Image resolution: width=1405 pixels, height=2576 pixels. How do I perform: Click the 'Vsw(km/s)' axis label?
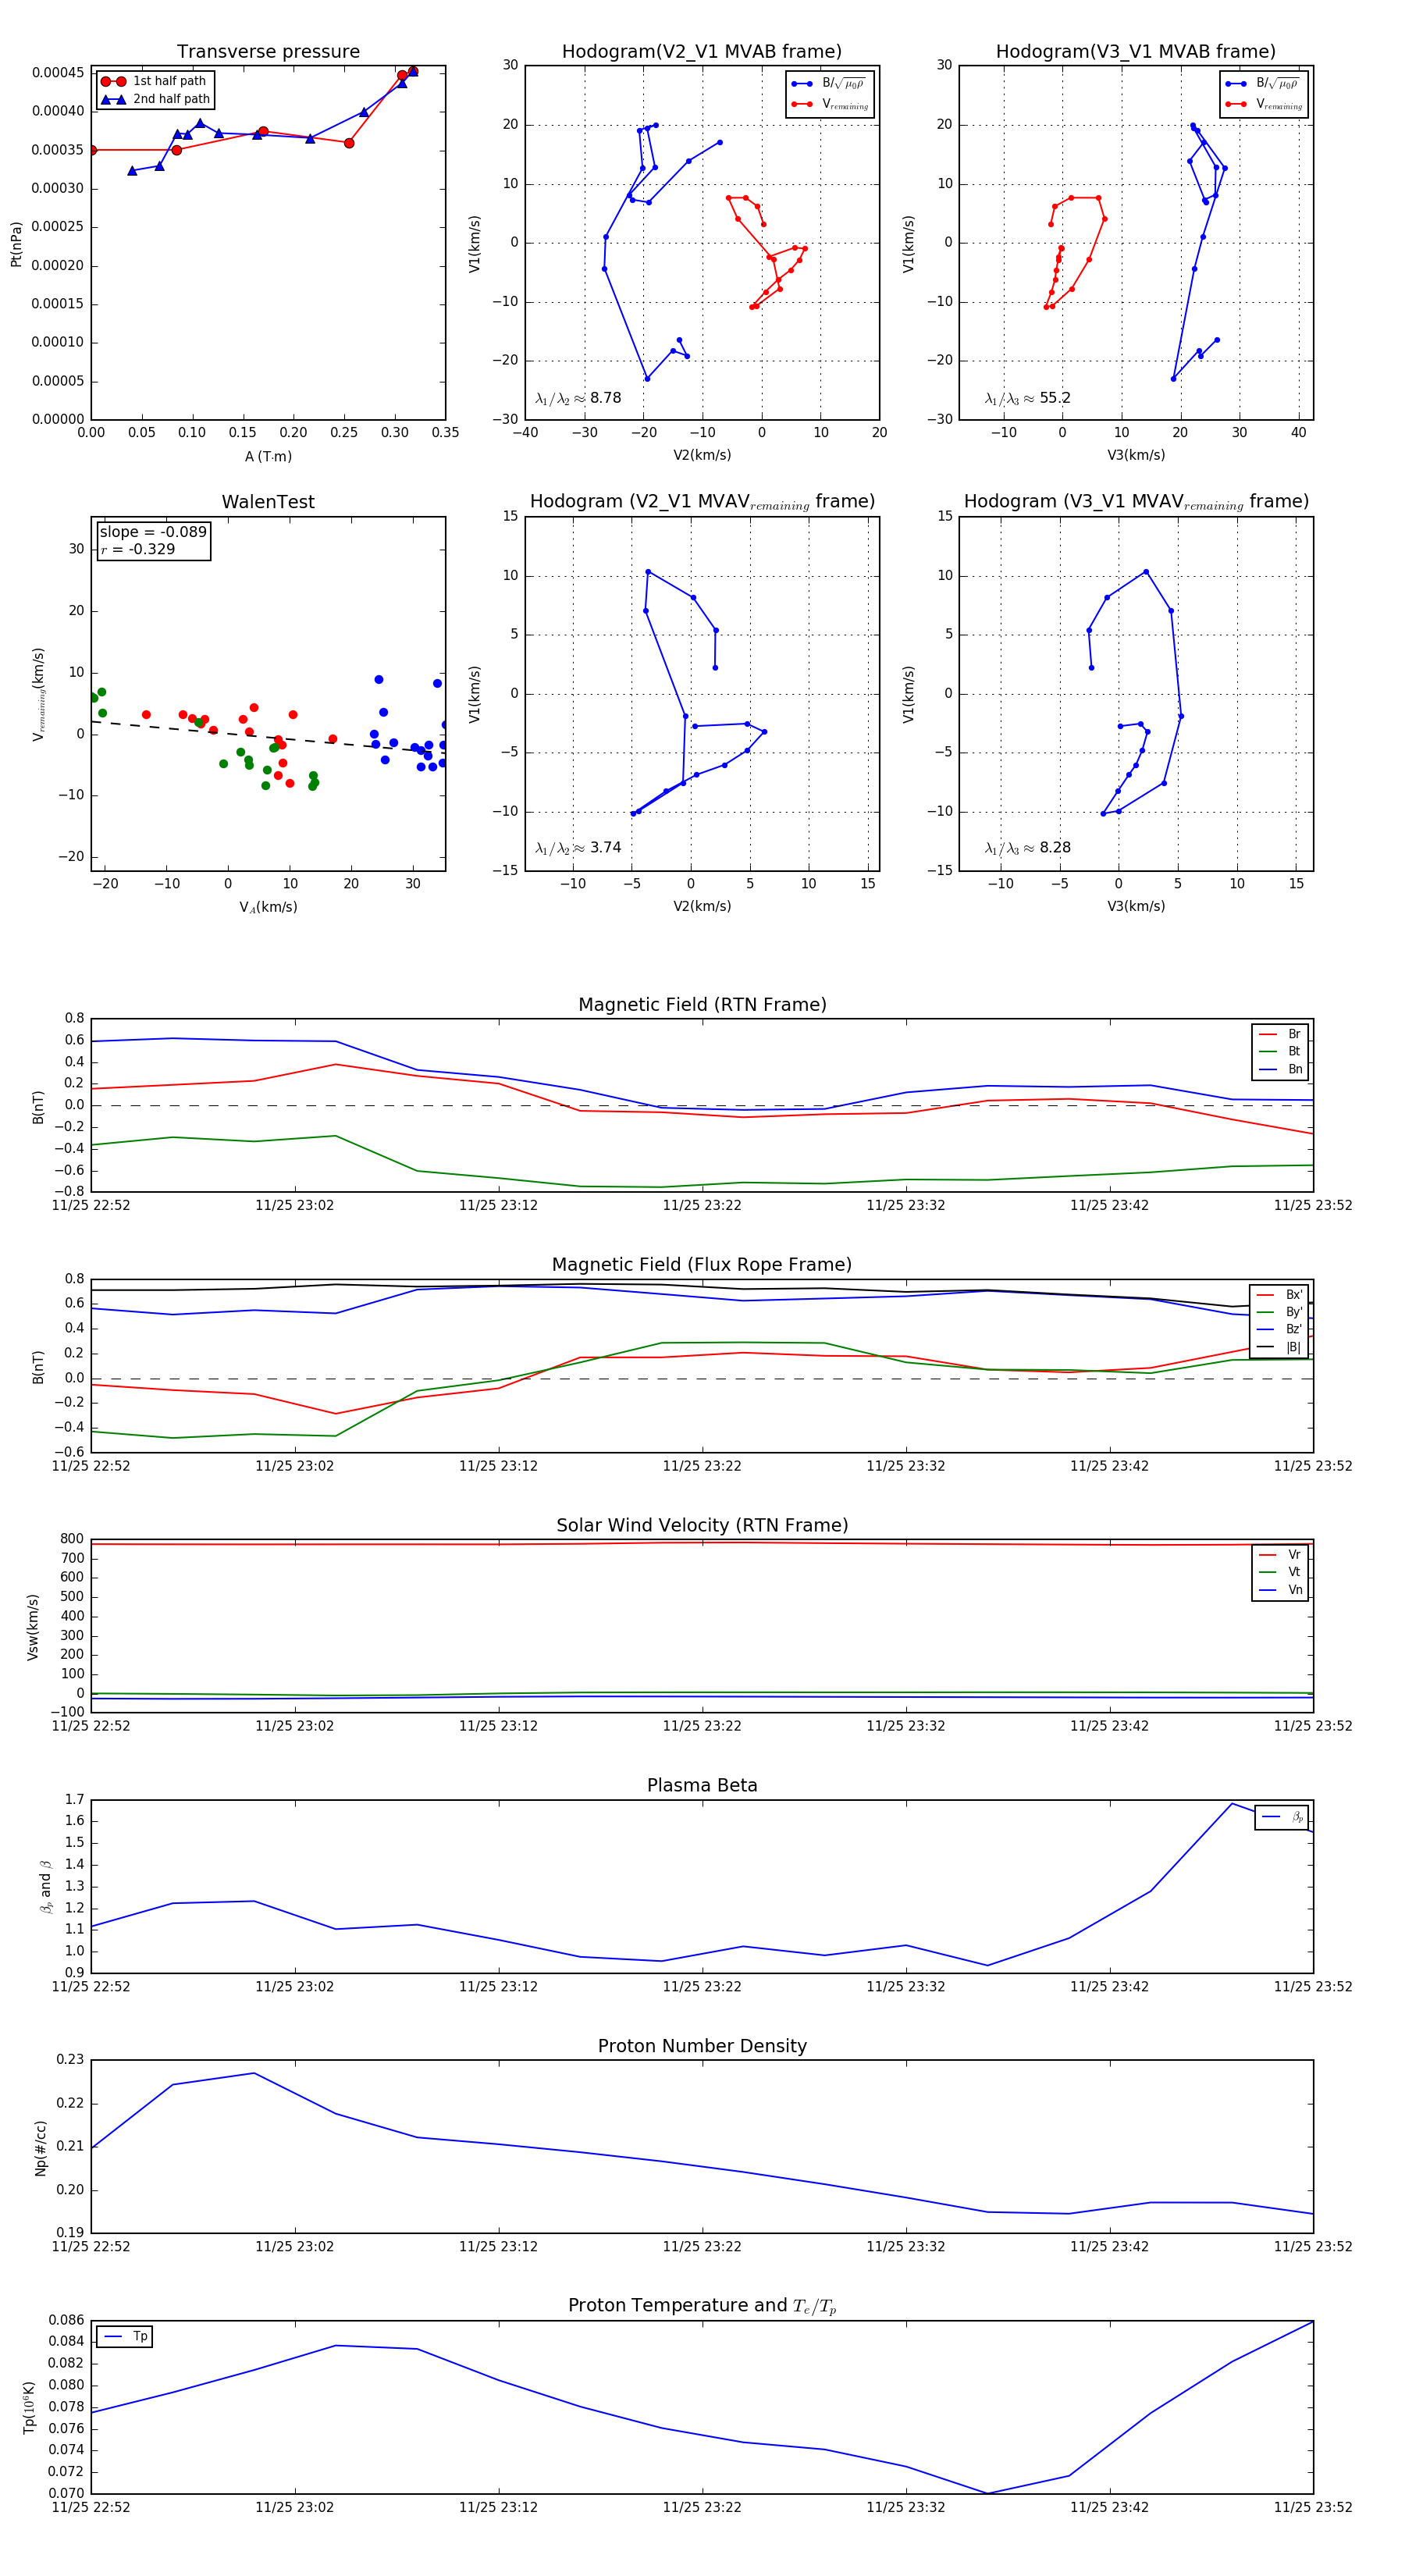pos(33,1627)
